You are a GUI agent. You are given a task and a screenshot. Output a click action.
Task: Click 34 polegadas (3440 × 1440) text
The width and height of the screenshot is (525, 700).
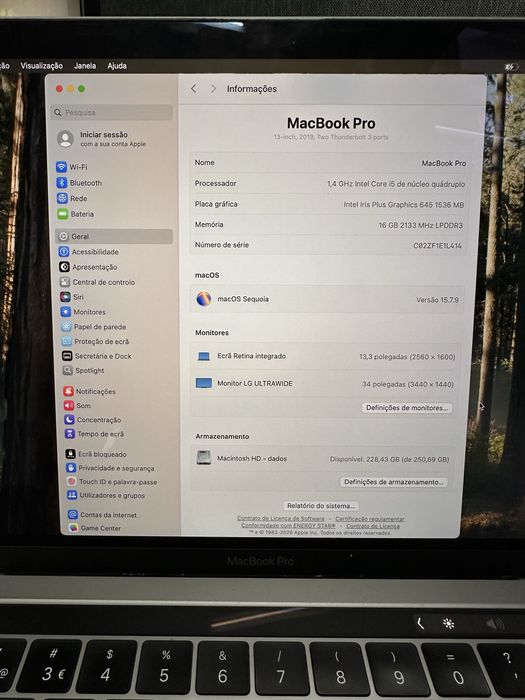(408, 384)
